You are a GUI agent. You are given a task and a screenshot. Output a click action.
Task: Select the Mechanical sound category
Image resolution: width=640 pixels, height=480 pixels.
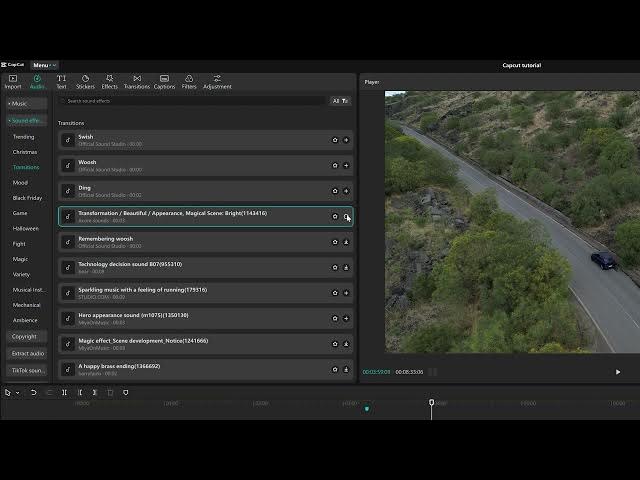[27, 305]
